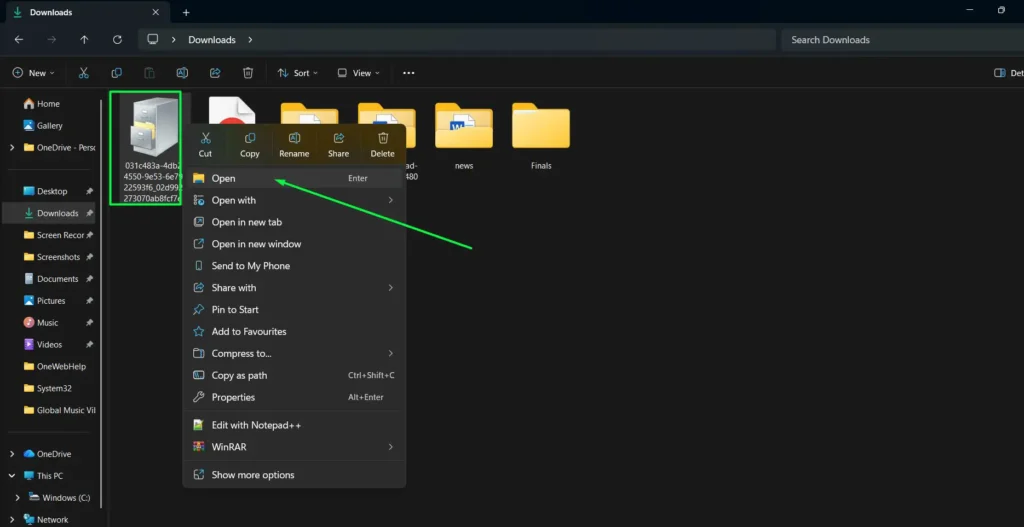Open the View dropdown
The image size is (1024, 527).
tap(359, 73)
